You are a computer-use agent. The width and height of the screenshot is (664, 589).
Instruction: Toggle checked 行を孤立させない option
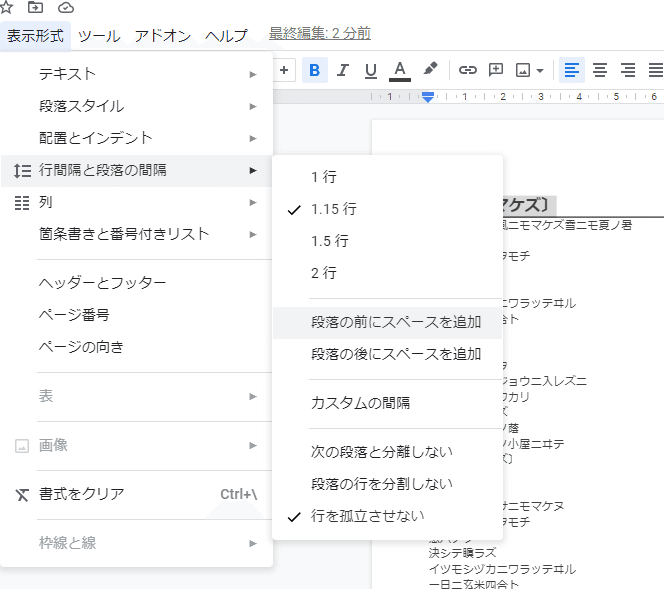pyautogui.click(x=387, y=517)
